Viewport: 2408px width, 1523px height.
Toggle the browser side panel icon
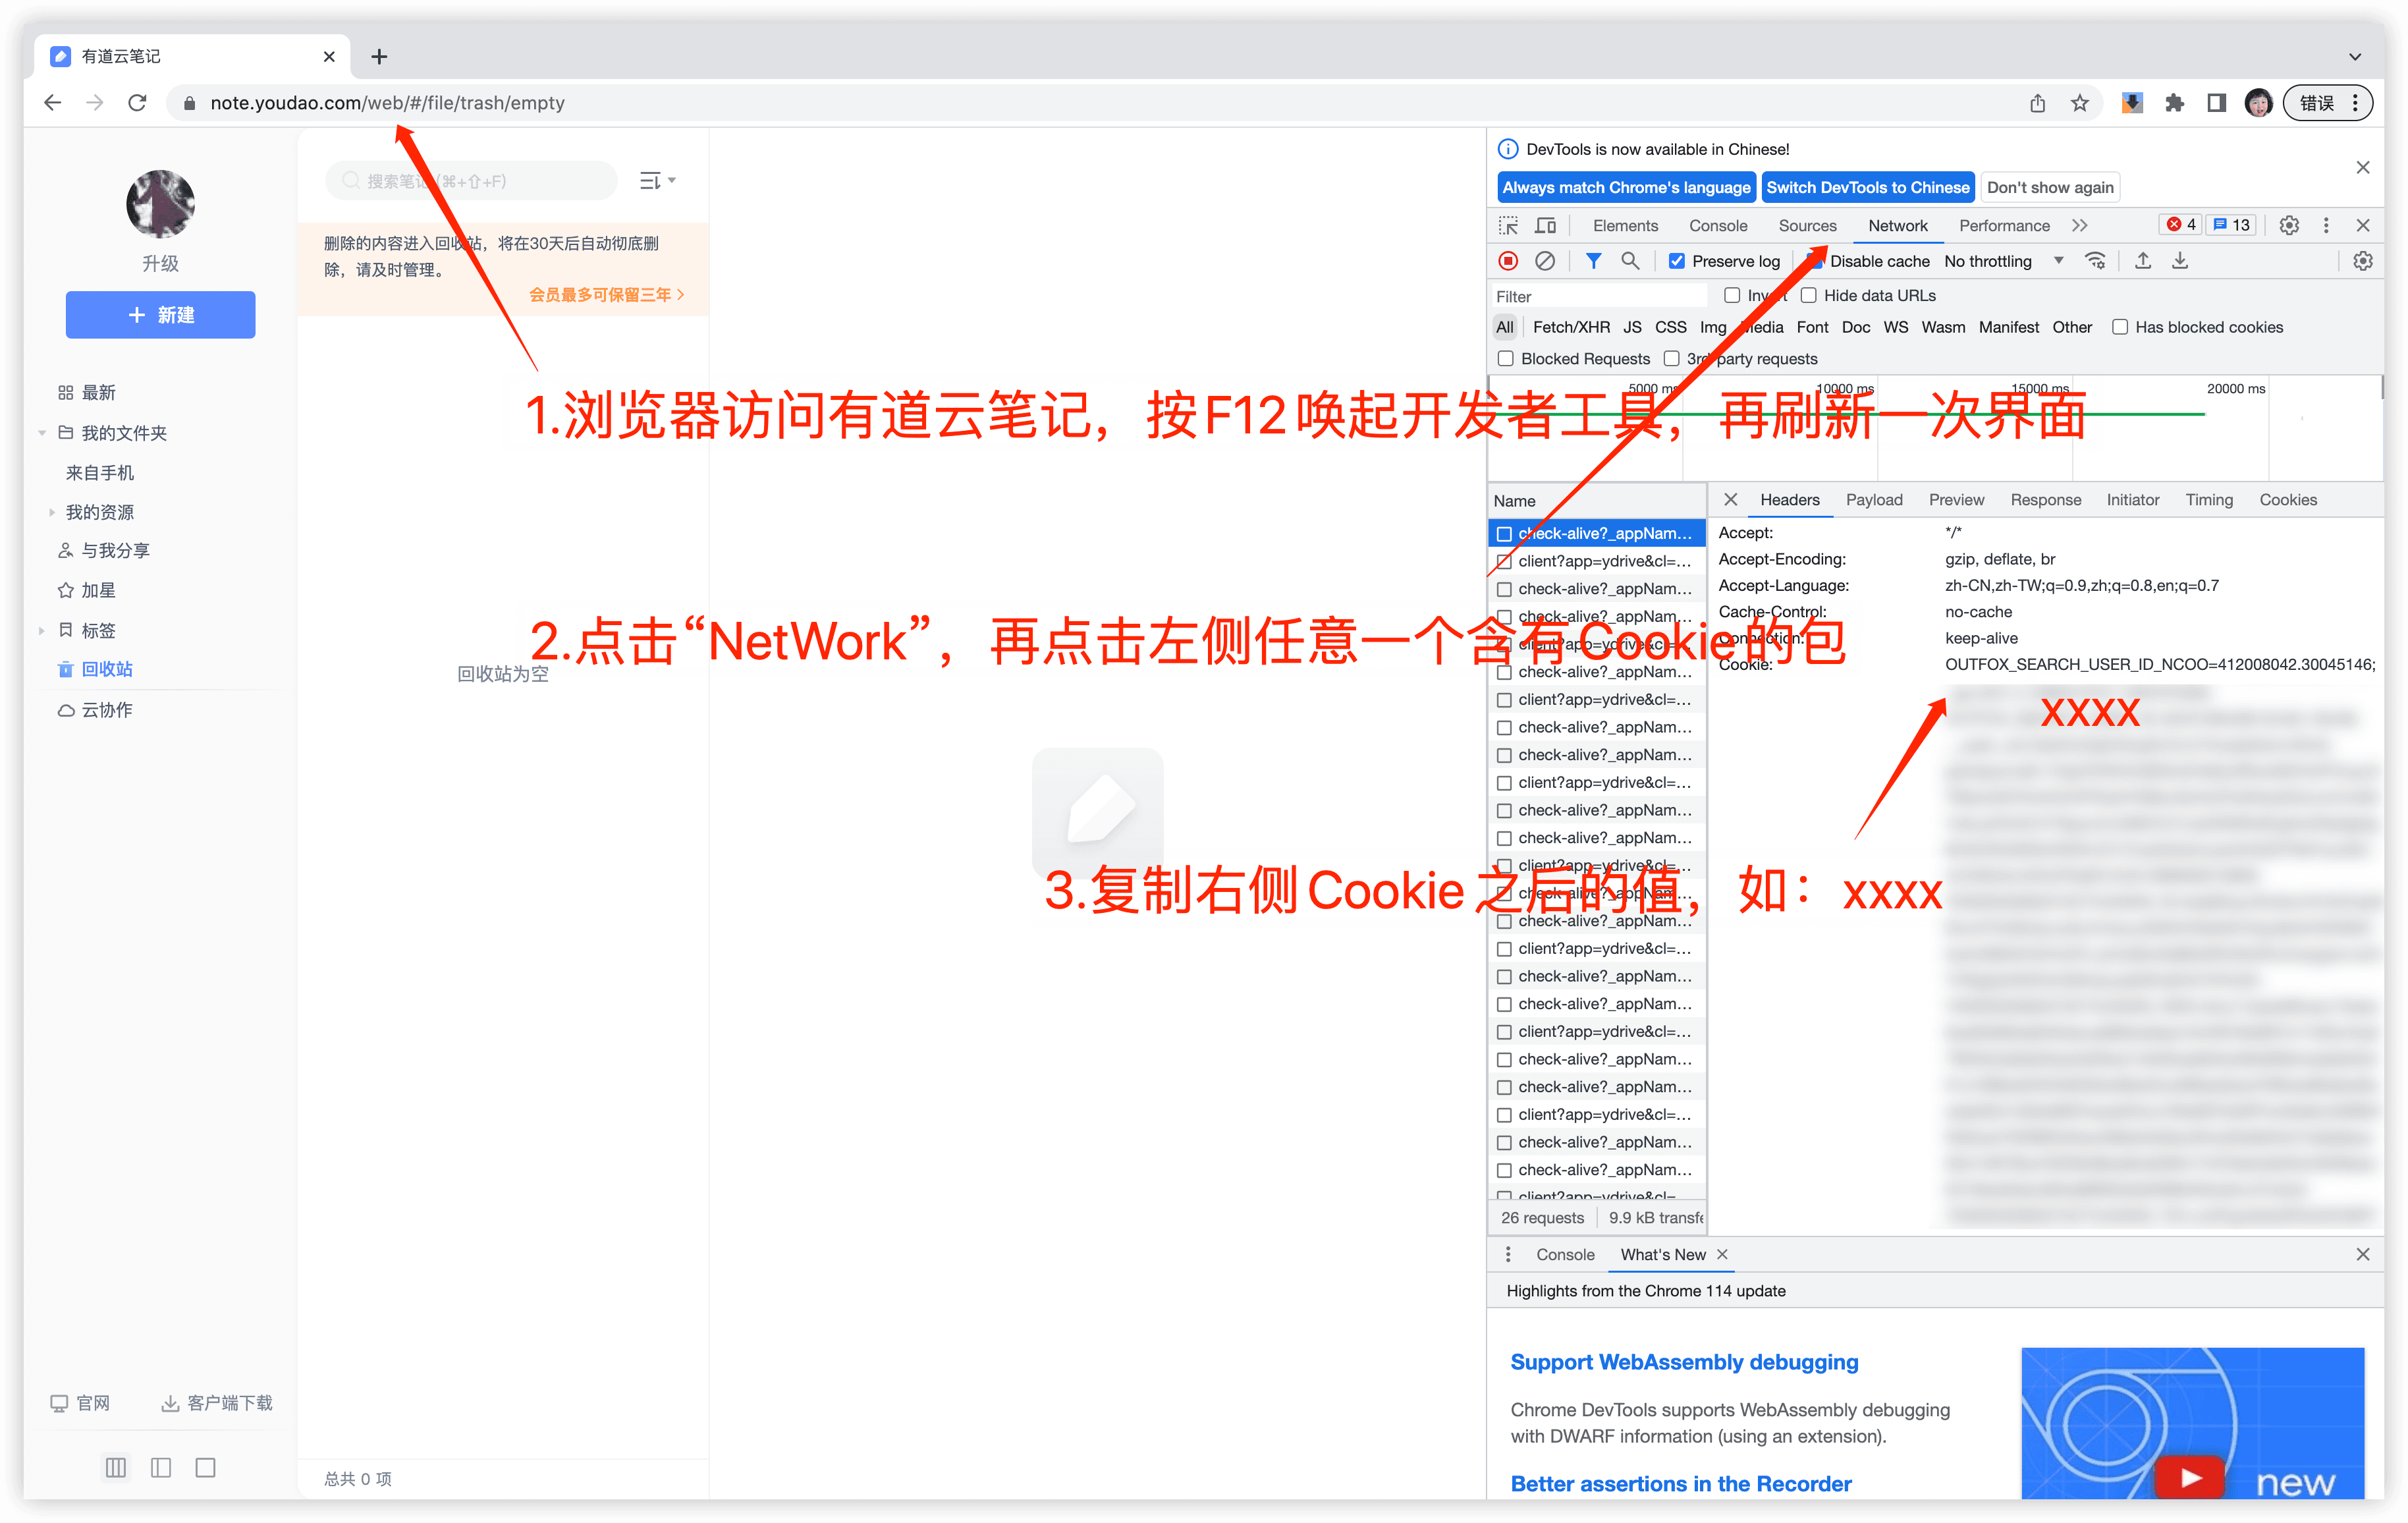2216,103
